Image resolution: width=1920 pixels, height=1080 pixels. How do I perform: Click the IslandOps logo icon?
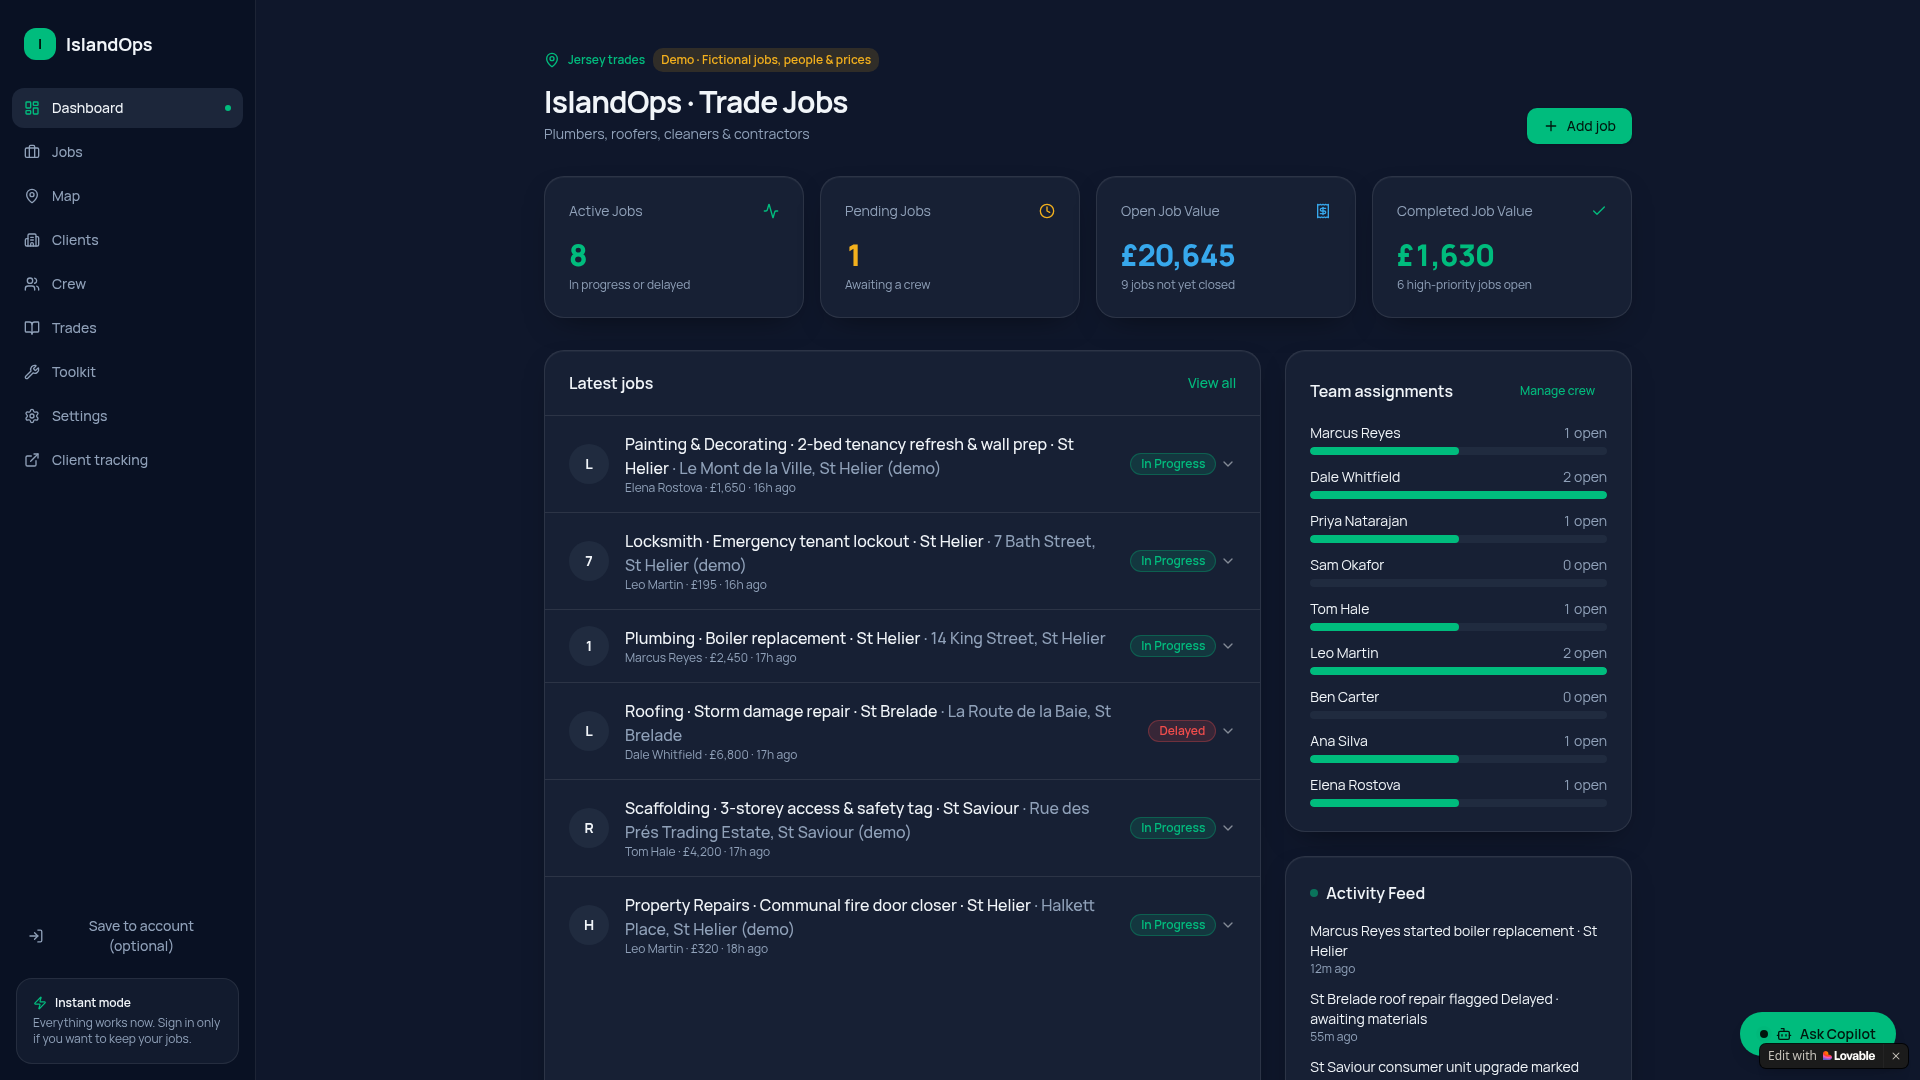(x=40, y=44)
